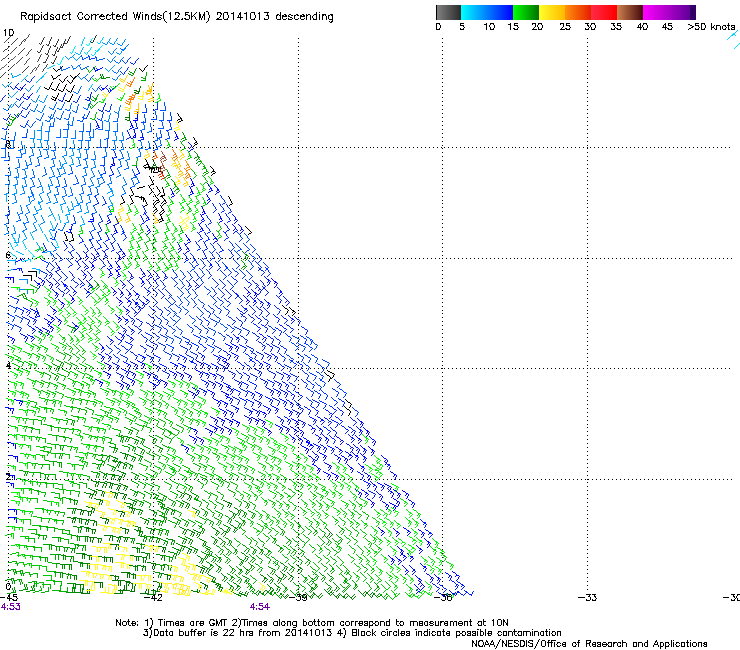Click the Rapidscat Corrected Winds title
Viewport: 740px width, 650px height.
177,16
